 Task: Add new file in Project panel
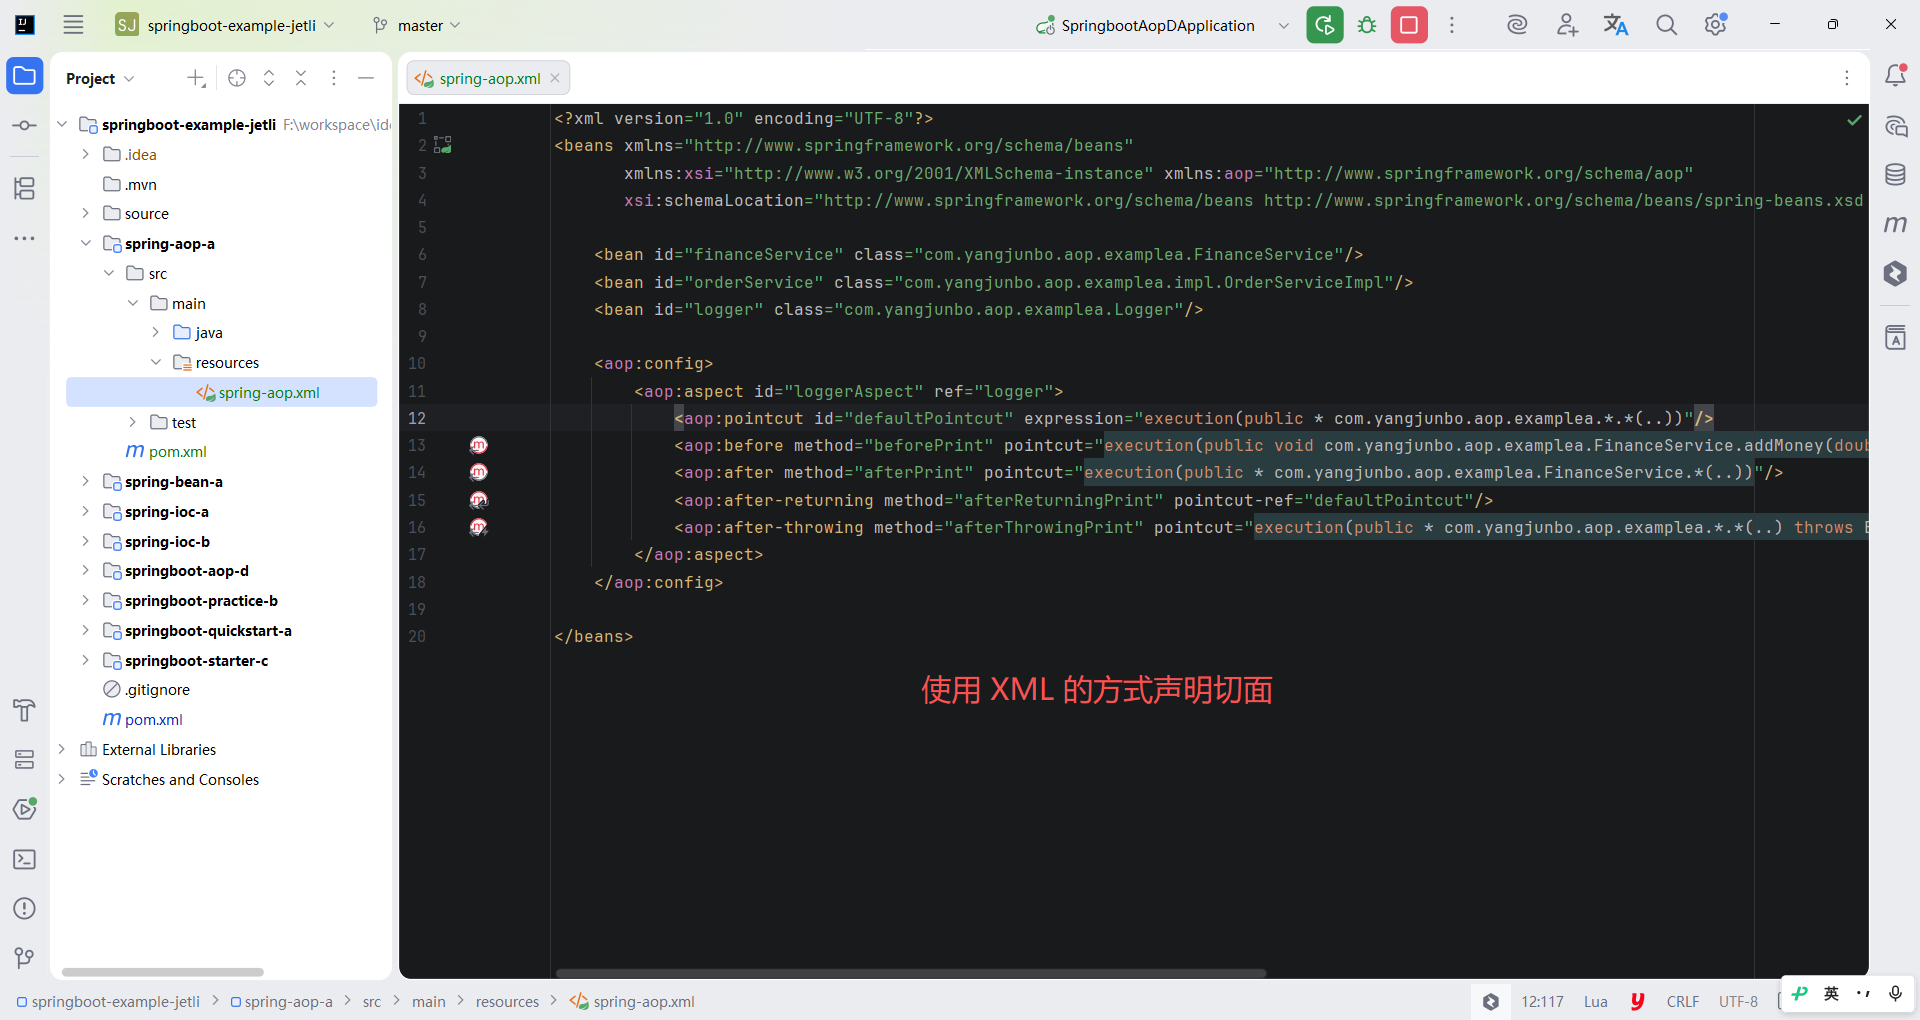tap(196, 78)
